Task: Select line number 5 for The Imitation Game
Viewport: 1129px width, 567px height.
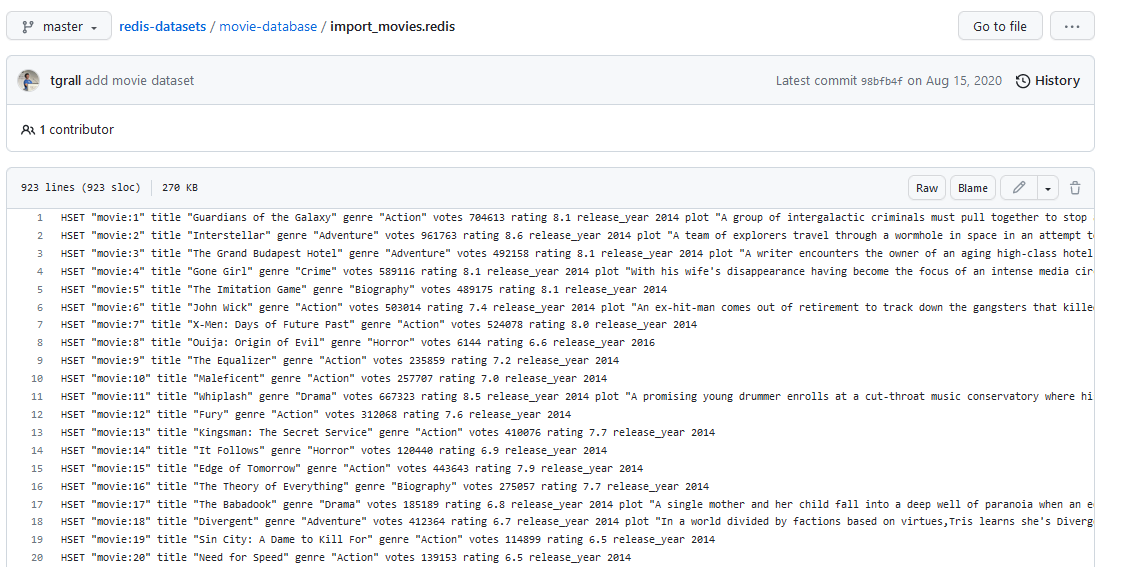Action: pyautogui.click(x=39, y=289)
